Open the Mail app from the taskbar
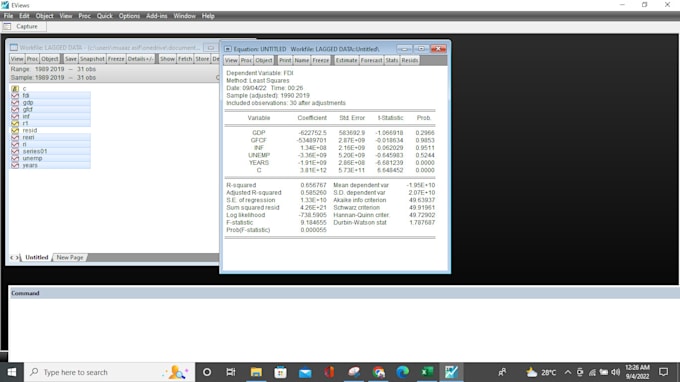The width and height of the screenshot is (680, 382). click(x=305, y=372)
